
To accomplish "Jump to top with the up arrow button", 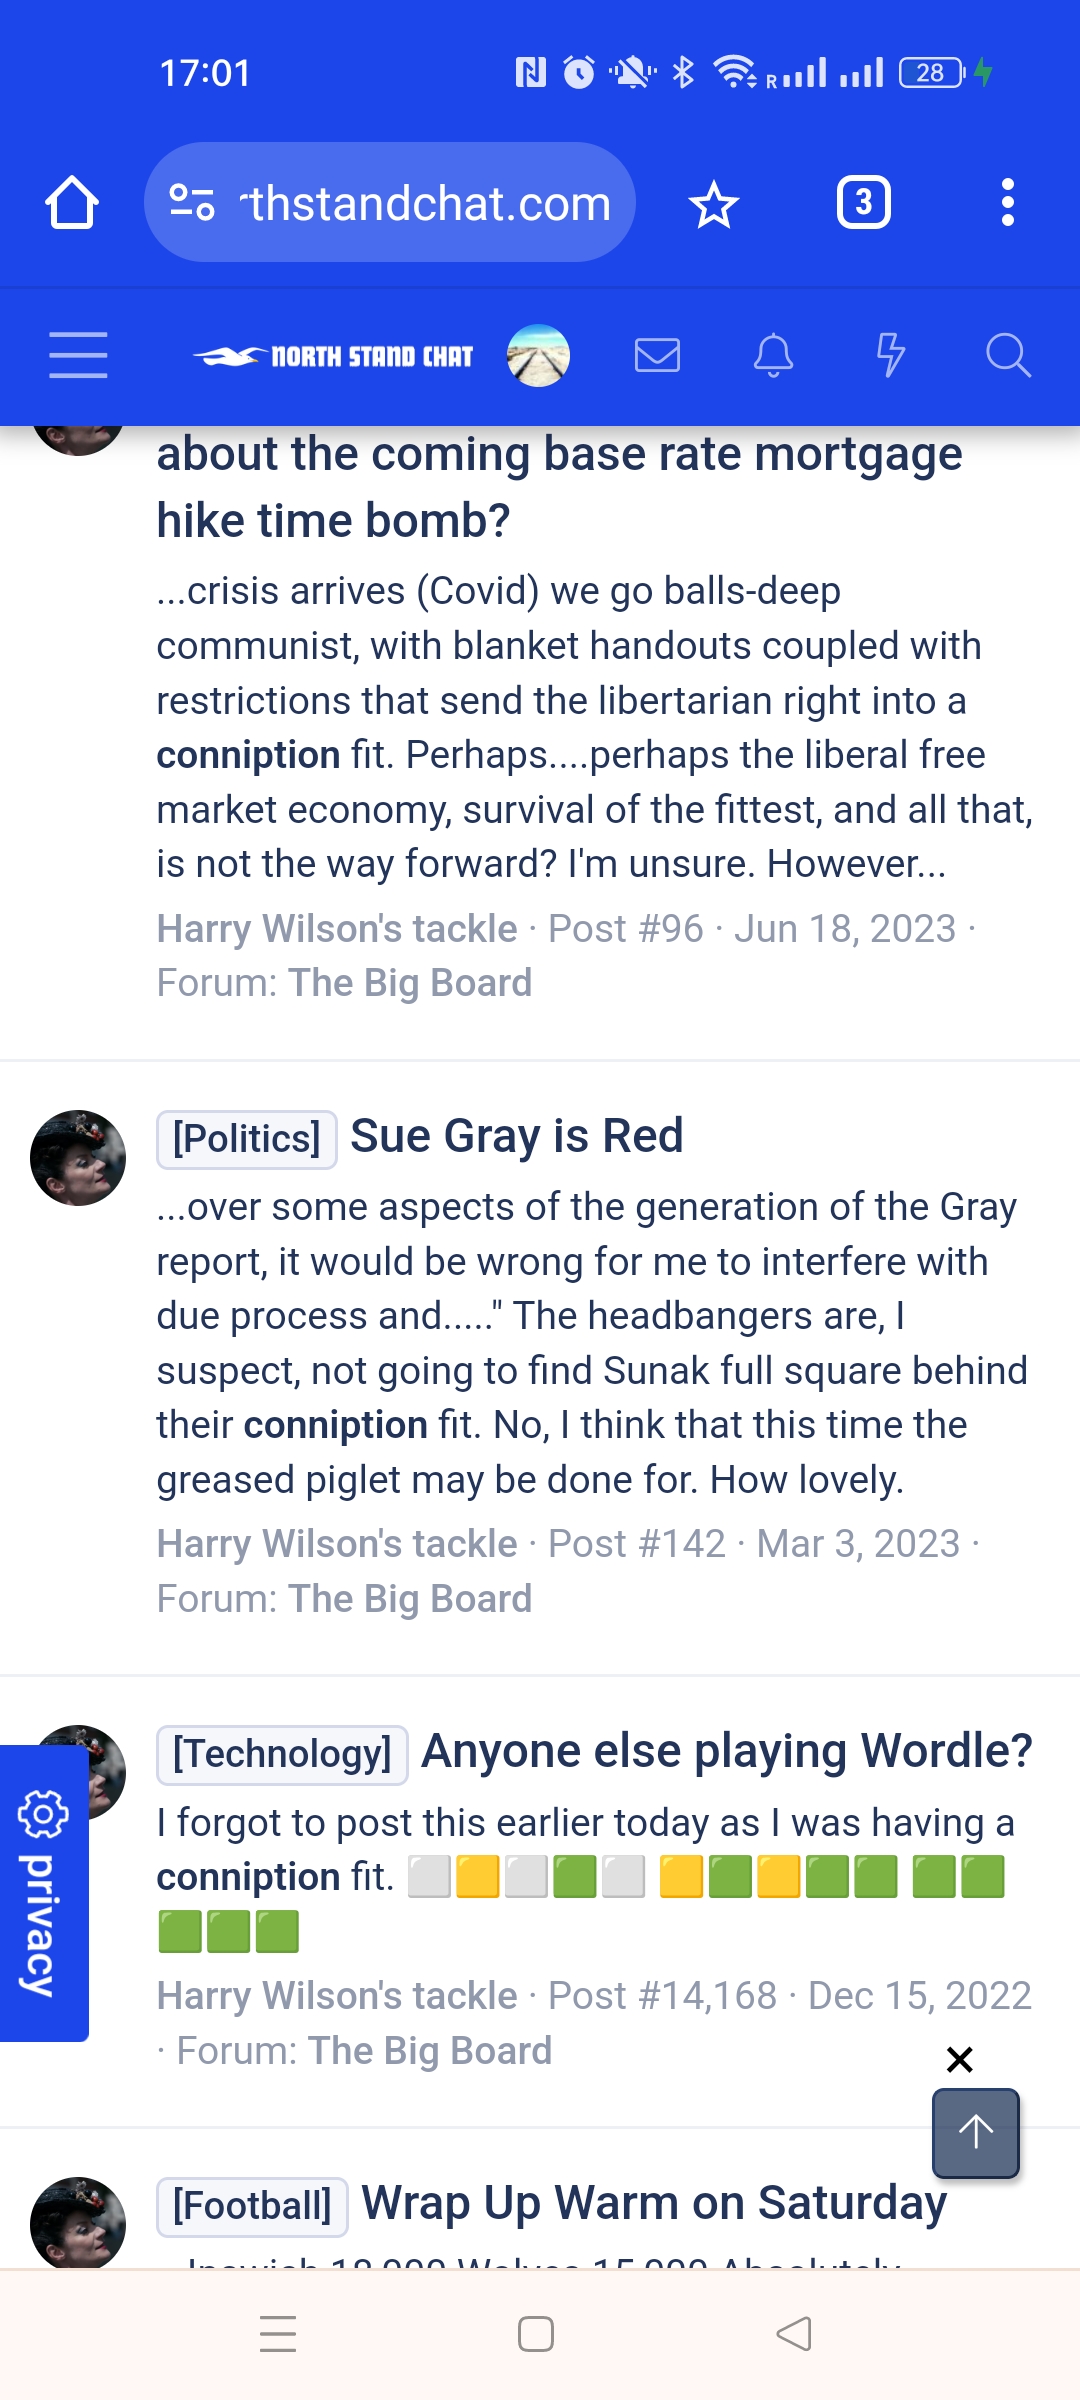I will tap(976, 2132).
